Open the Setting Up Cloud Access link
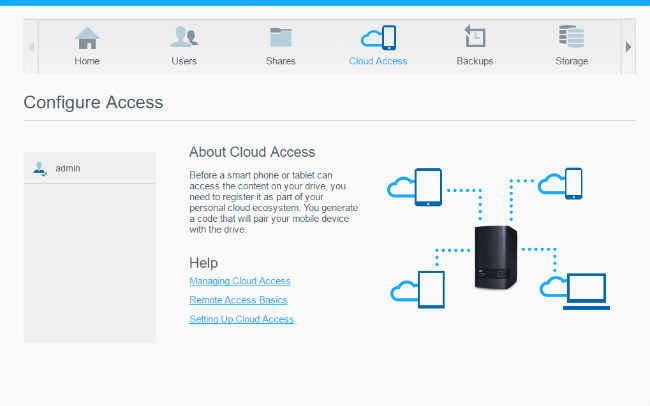 242,319
